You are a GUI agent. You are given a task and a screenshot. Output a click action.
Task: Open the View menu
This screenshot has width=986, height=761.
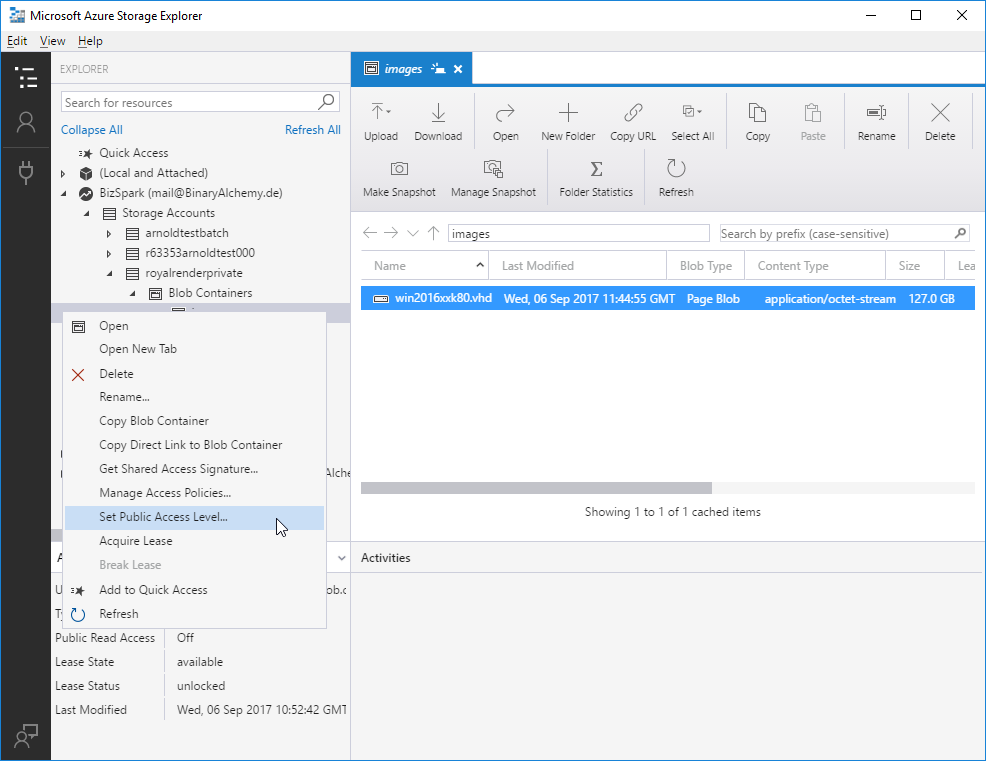tap(53, 41)
